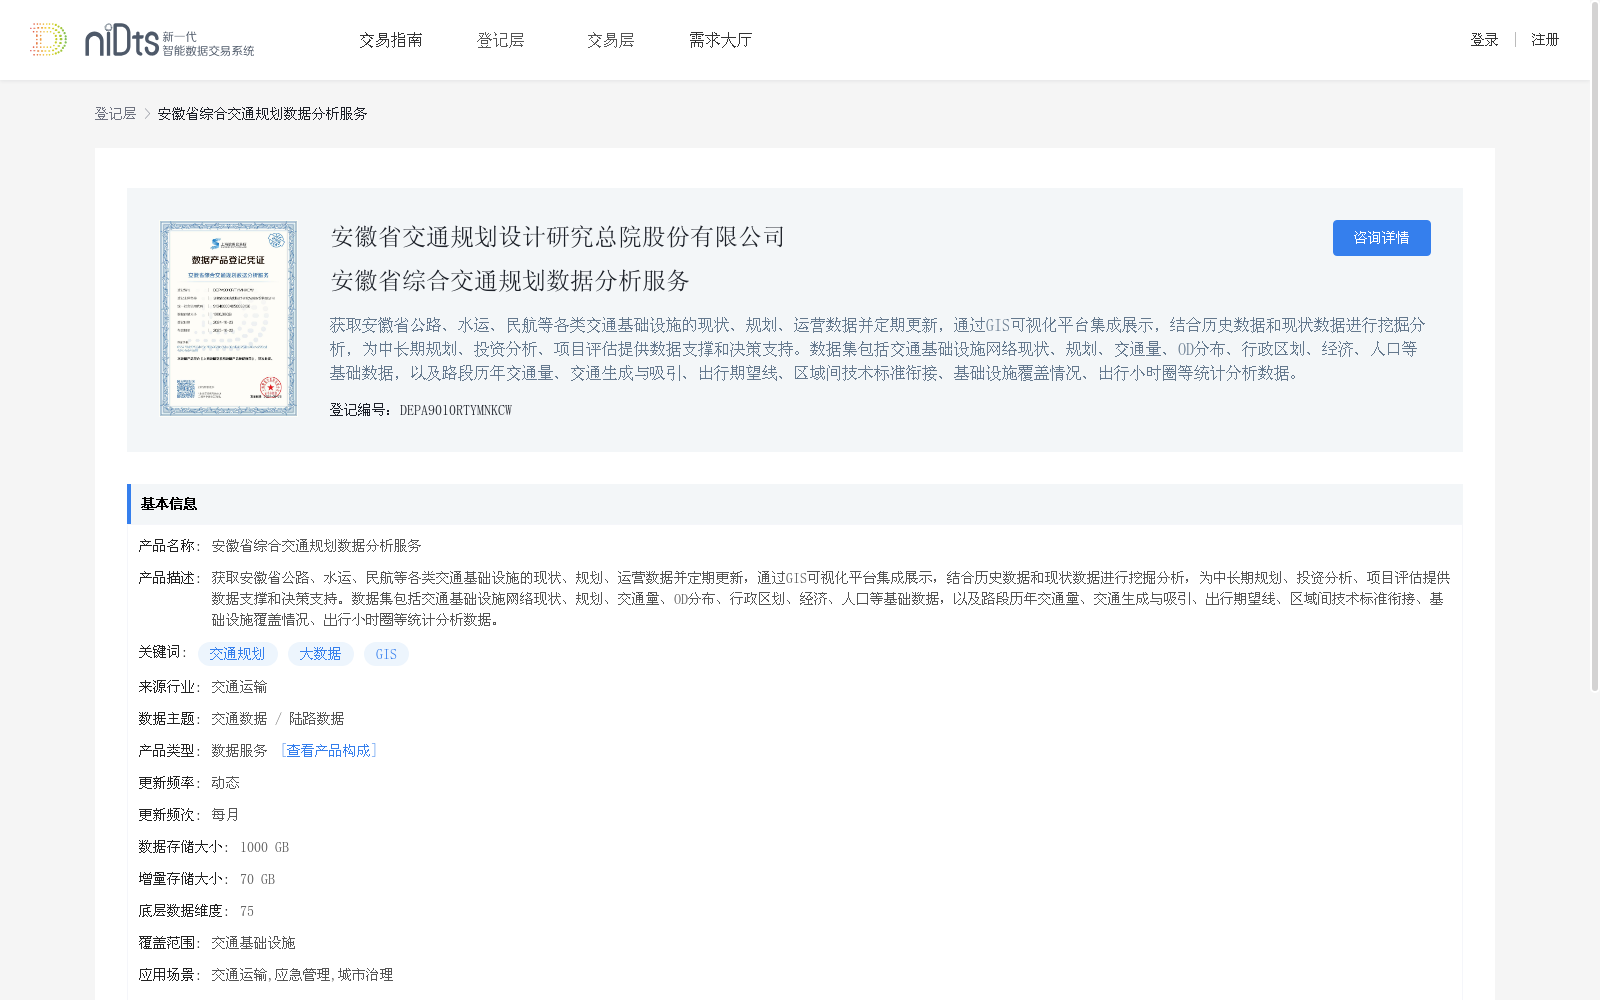Open 交易指南 navigation menu
This screenshot has width=1600, height=1000.
pos(391,39)
